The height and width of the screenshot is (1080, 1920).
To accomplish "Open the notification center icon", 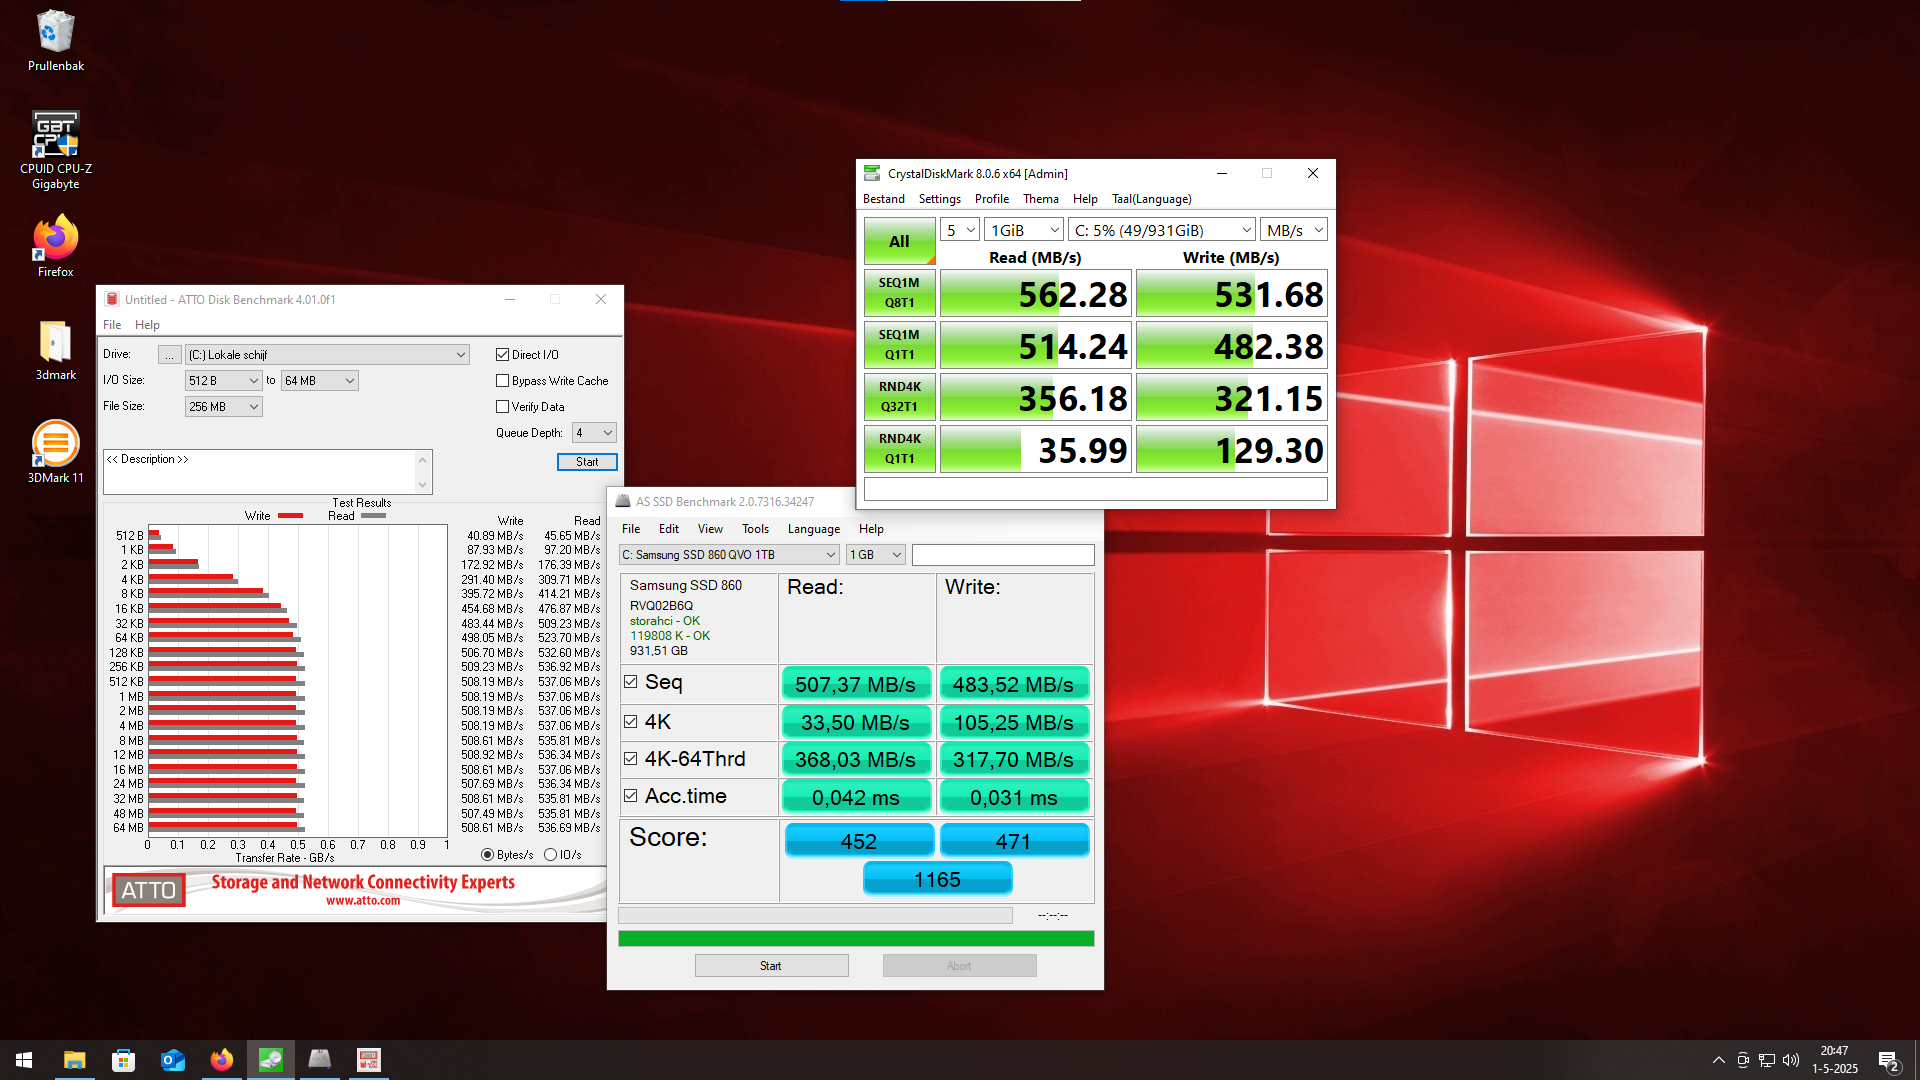I will (1888, 1061).
